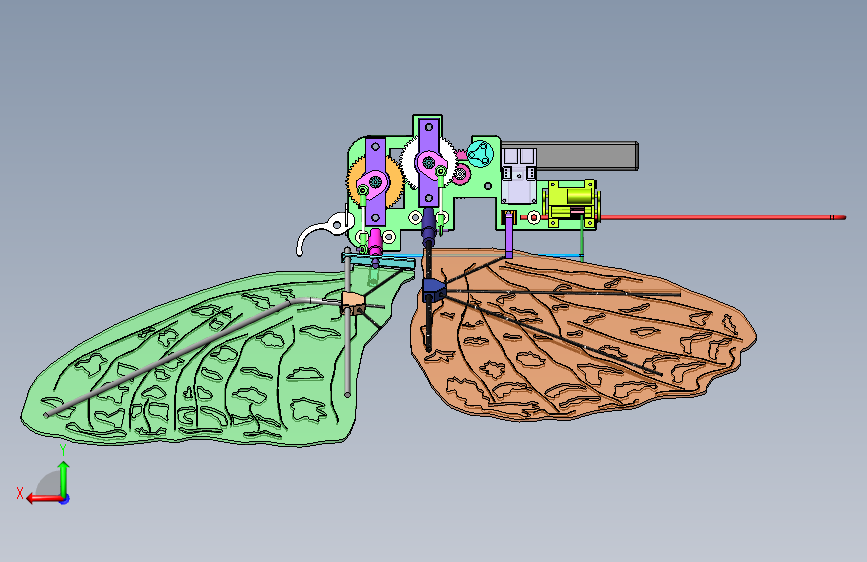
Task: Pick the long red rod on the right
Action: pyautogui.click(x=719, y=217)
